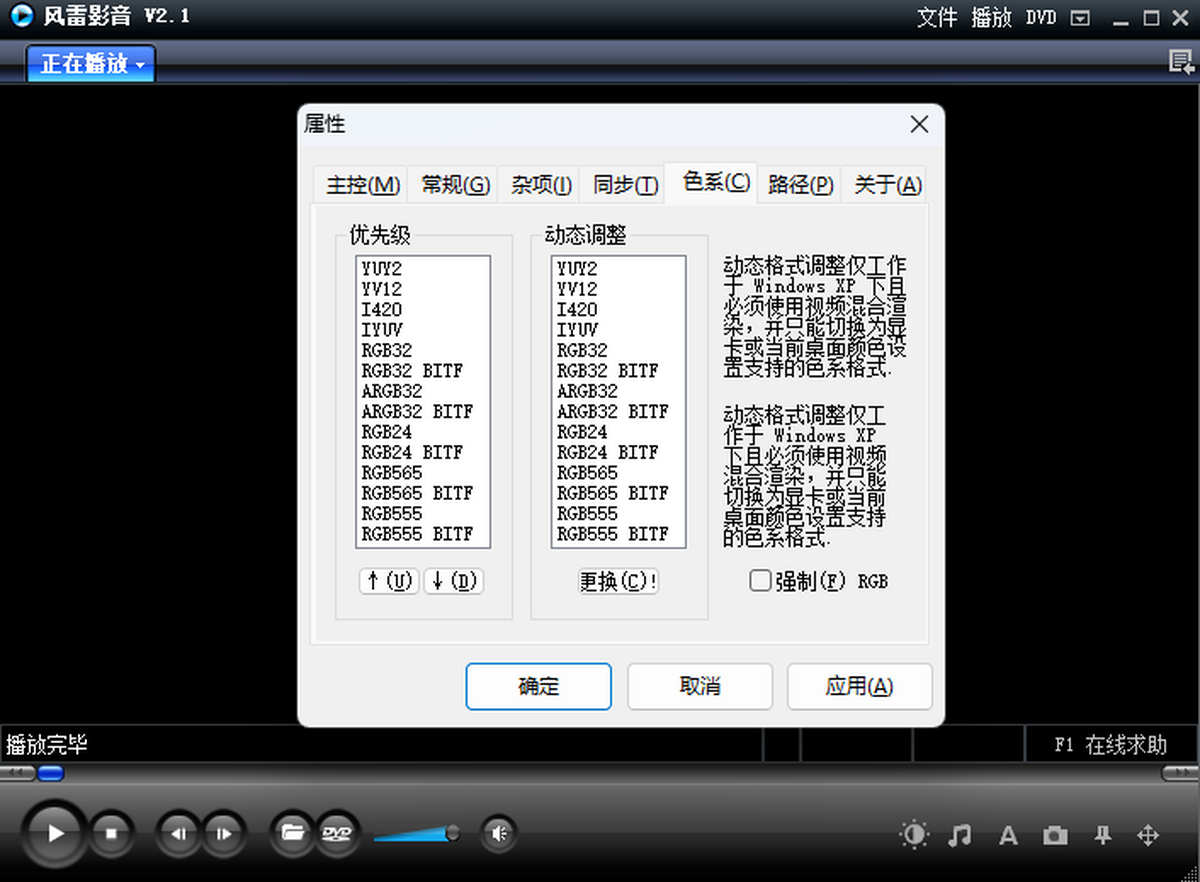Click the 应用(A) button
This screenshot has height=882, width=1200.
(859, 686)
